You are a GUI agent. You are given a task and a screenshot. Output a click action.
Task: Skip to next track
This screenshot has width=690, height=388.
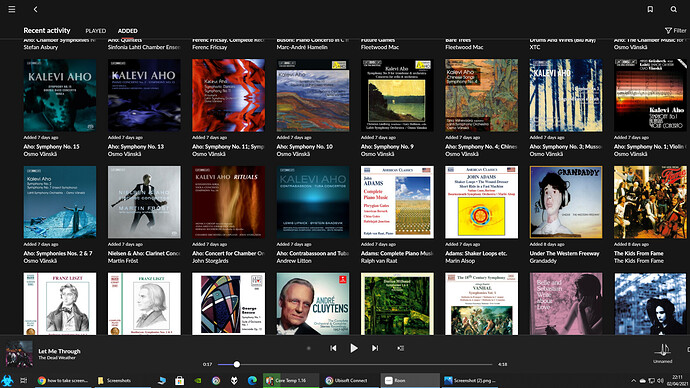[x=374, y=348]
